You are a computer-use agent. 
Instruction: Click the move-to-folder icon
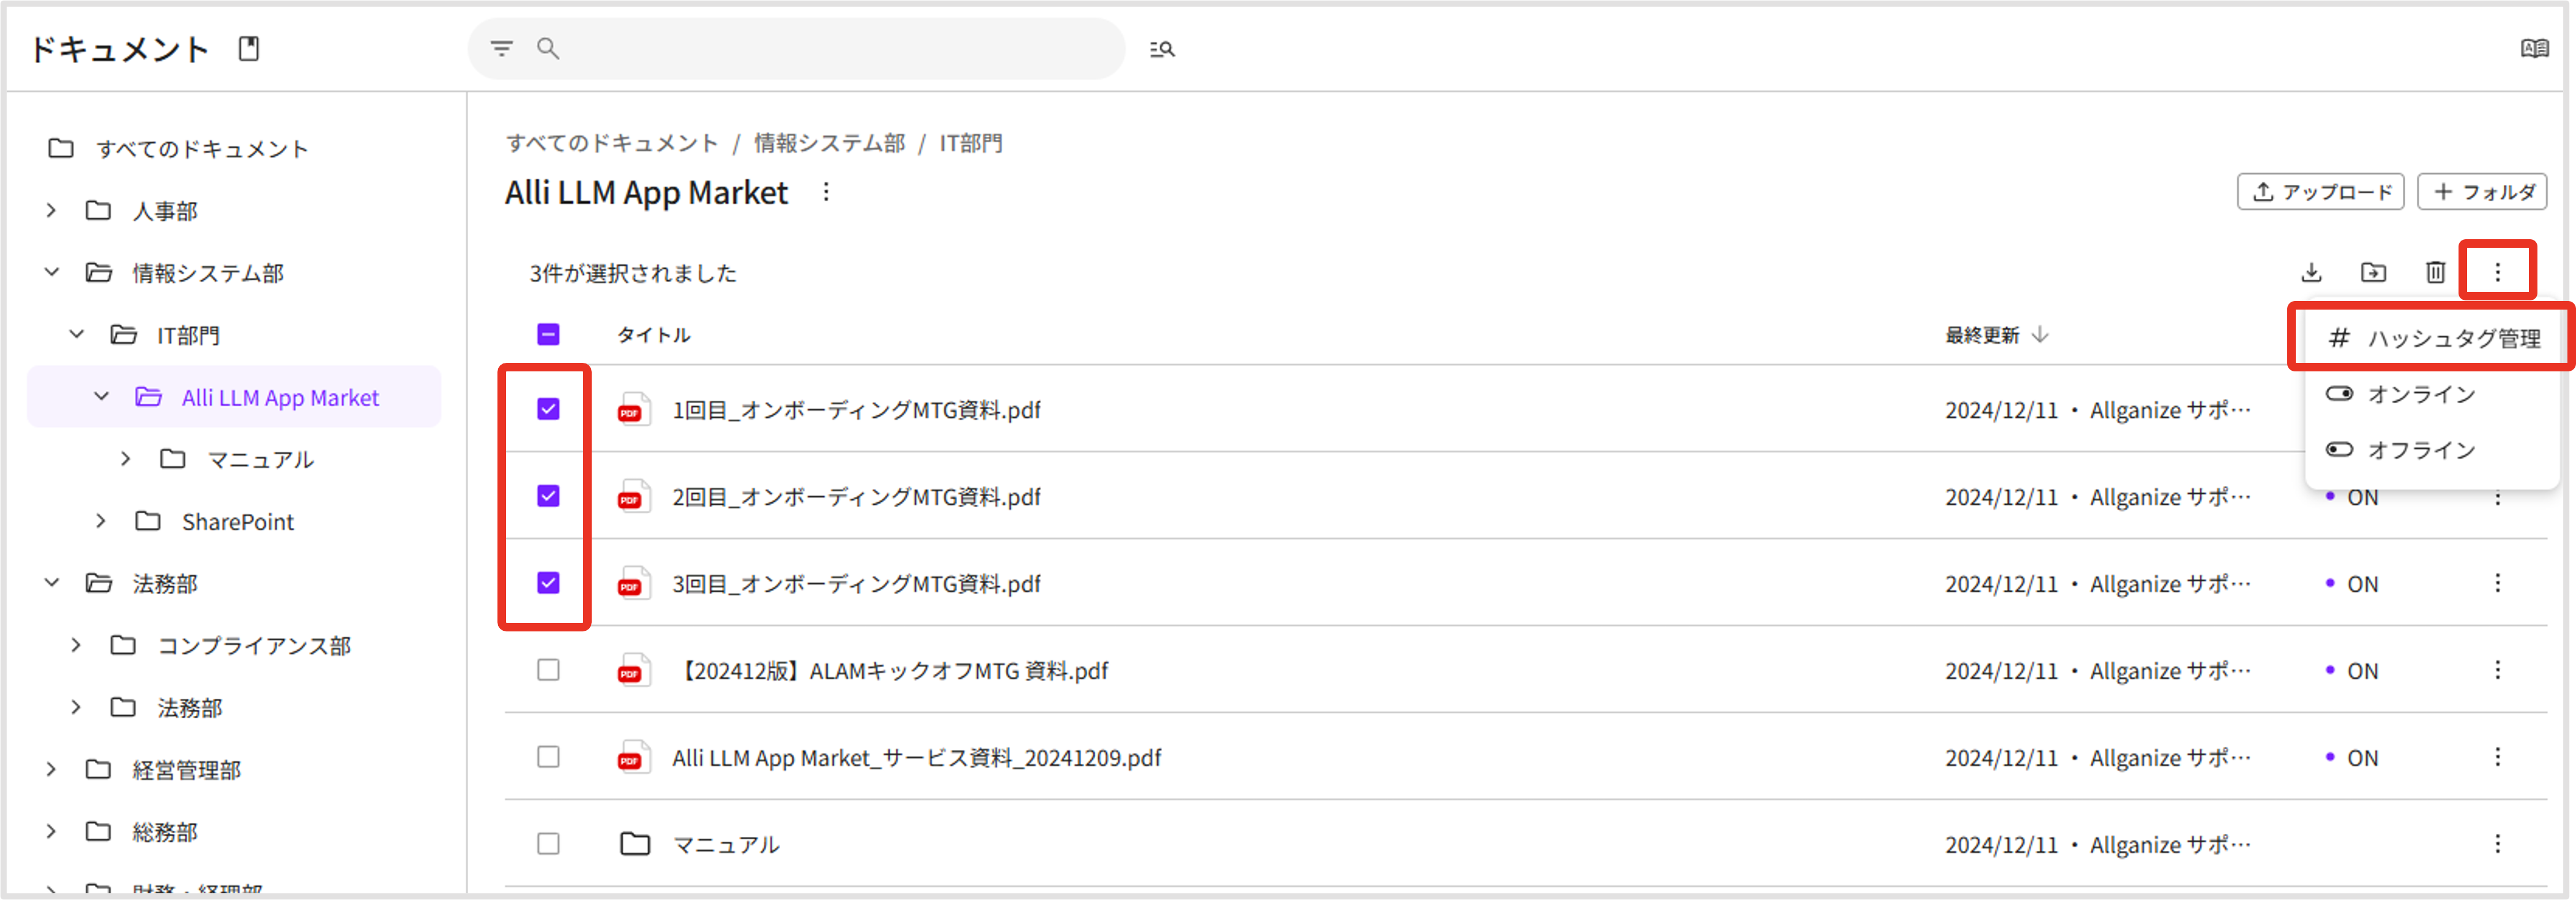[2373, 272]
